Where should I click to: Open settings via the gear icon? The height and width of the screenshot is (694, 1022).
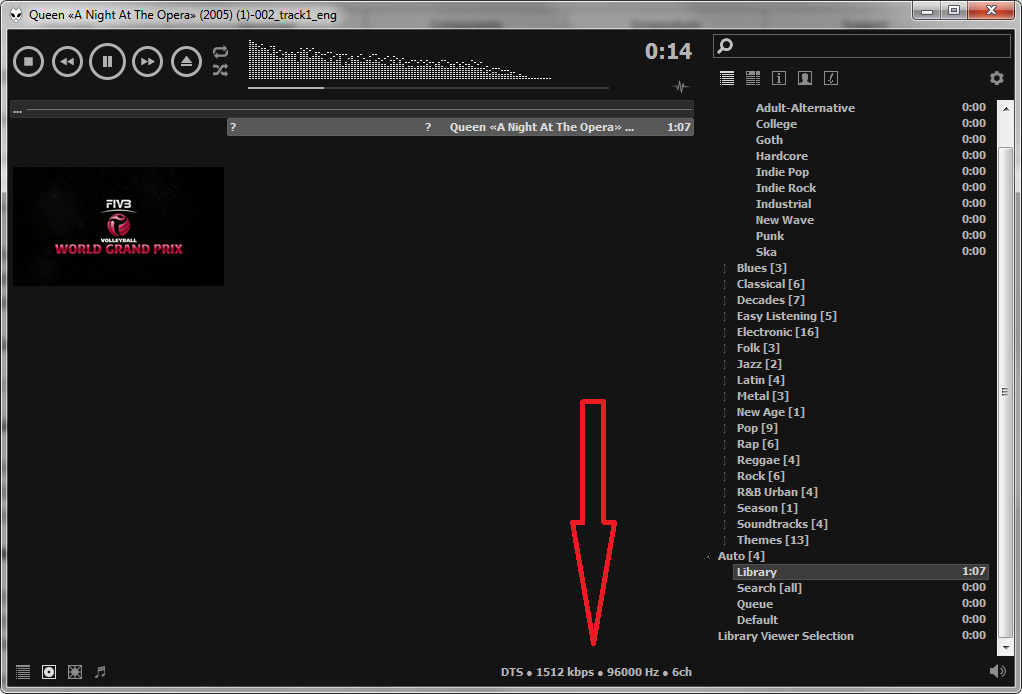point(997,78)
